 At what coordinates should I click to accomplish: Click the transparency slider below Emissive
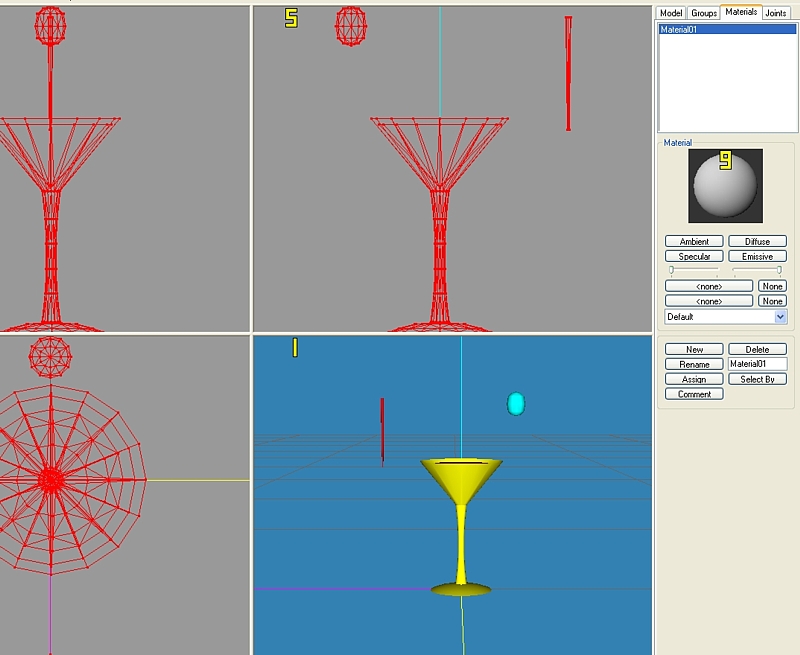757,270
